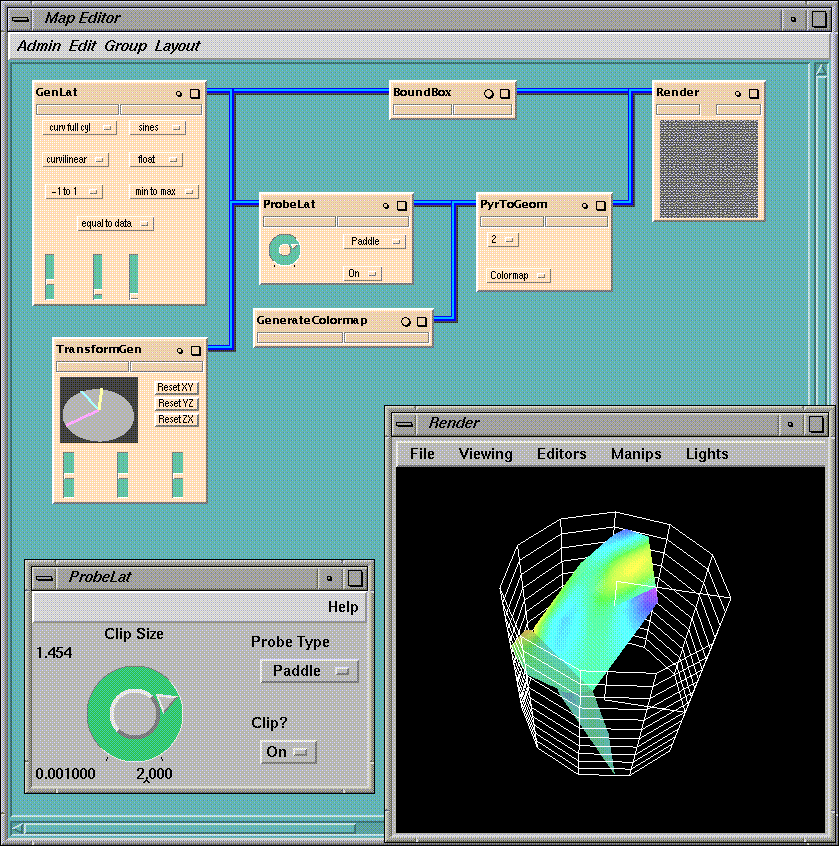The height and width of the screenshot is (846, 839).
Task: Click the rotation trackball in the TransformGen module
Action: [x=98, y=409]
